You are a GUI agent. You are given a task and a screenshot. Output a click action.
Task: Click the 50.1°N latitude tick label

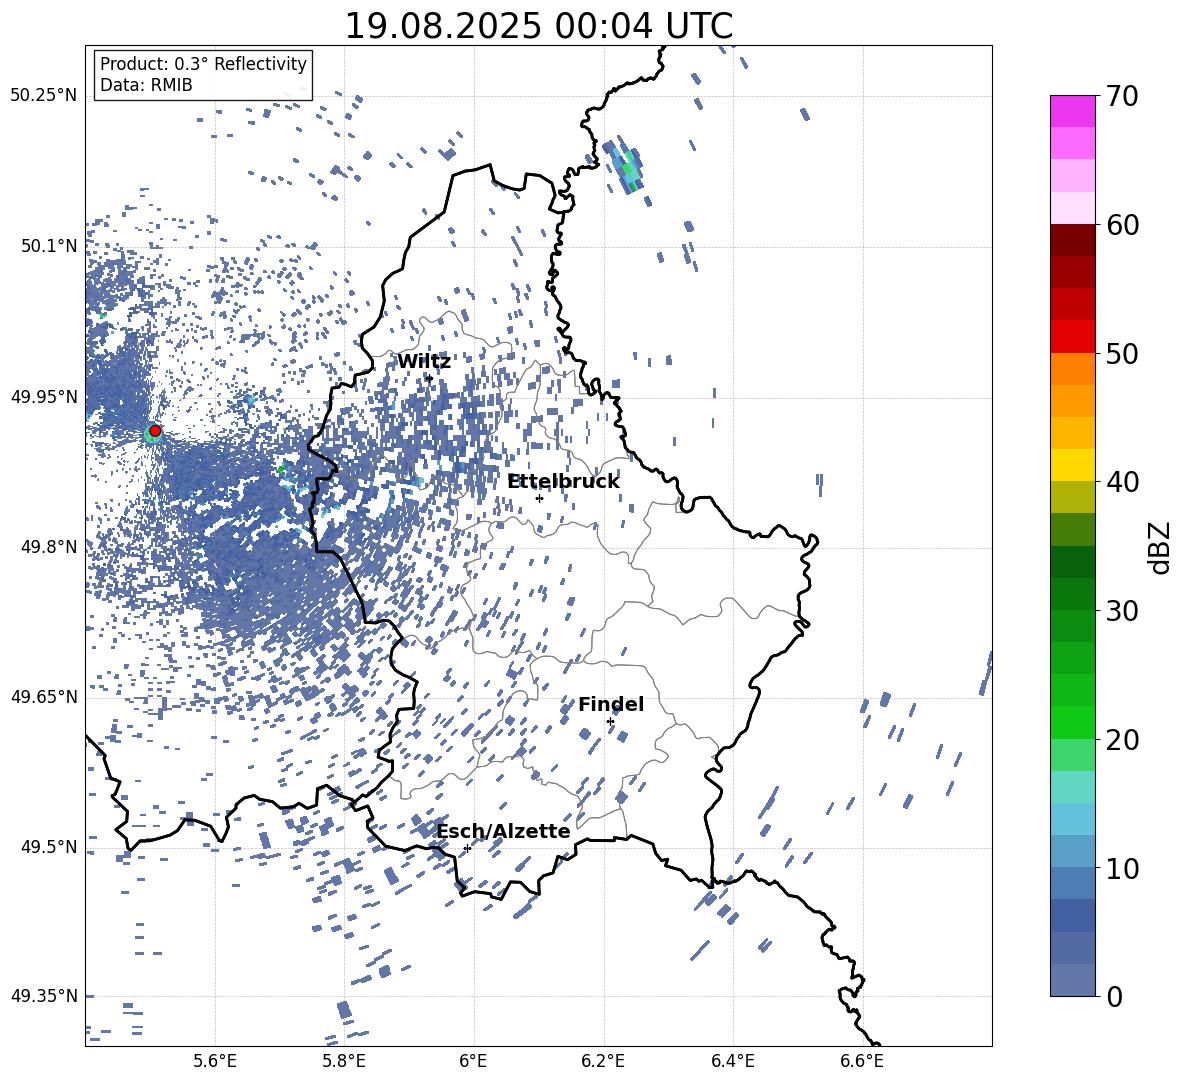click(x=49, y=246)
